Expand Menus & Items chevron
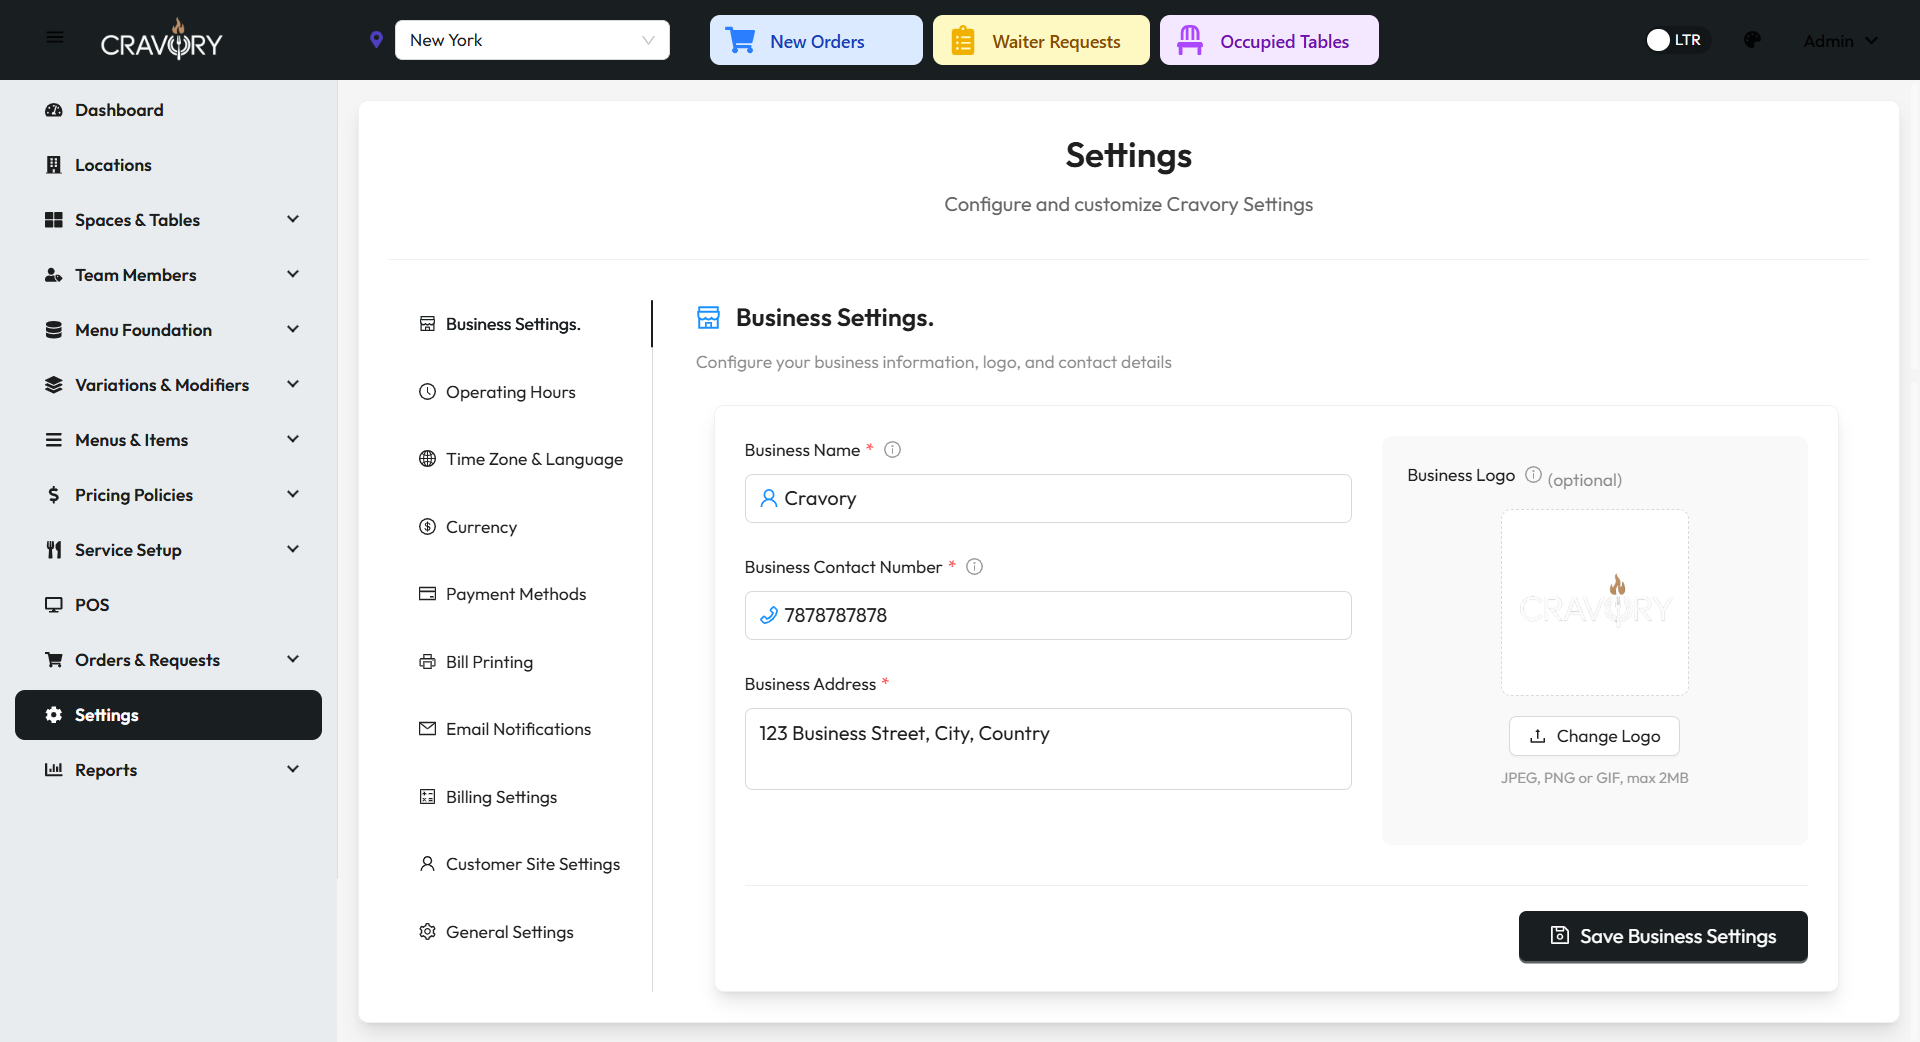Screen dimensions: 1920x1042 pyautogui.click(x=293, y=439)
